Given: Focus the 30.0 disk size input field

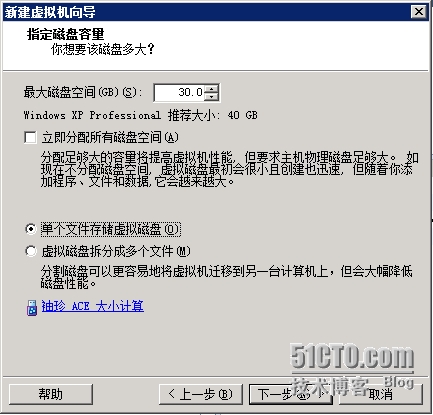Looking at the screenshot, I should (179, 93).
